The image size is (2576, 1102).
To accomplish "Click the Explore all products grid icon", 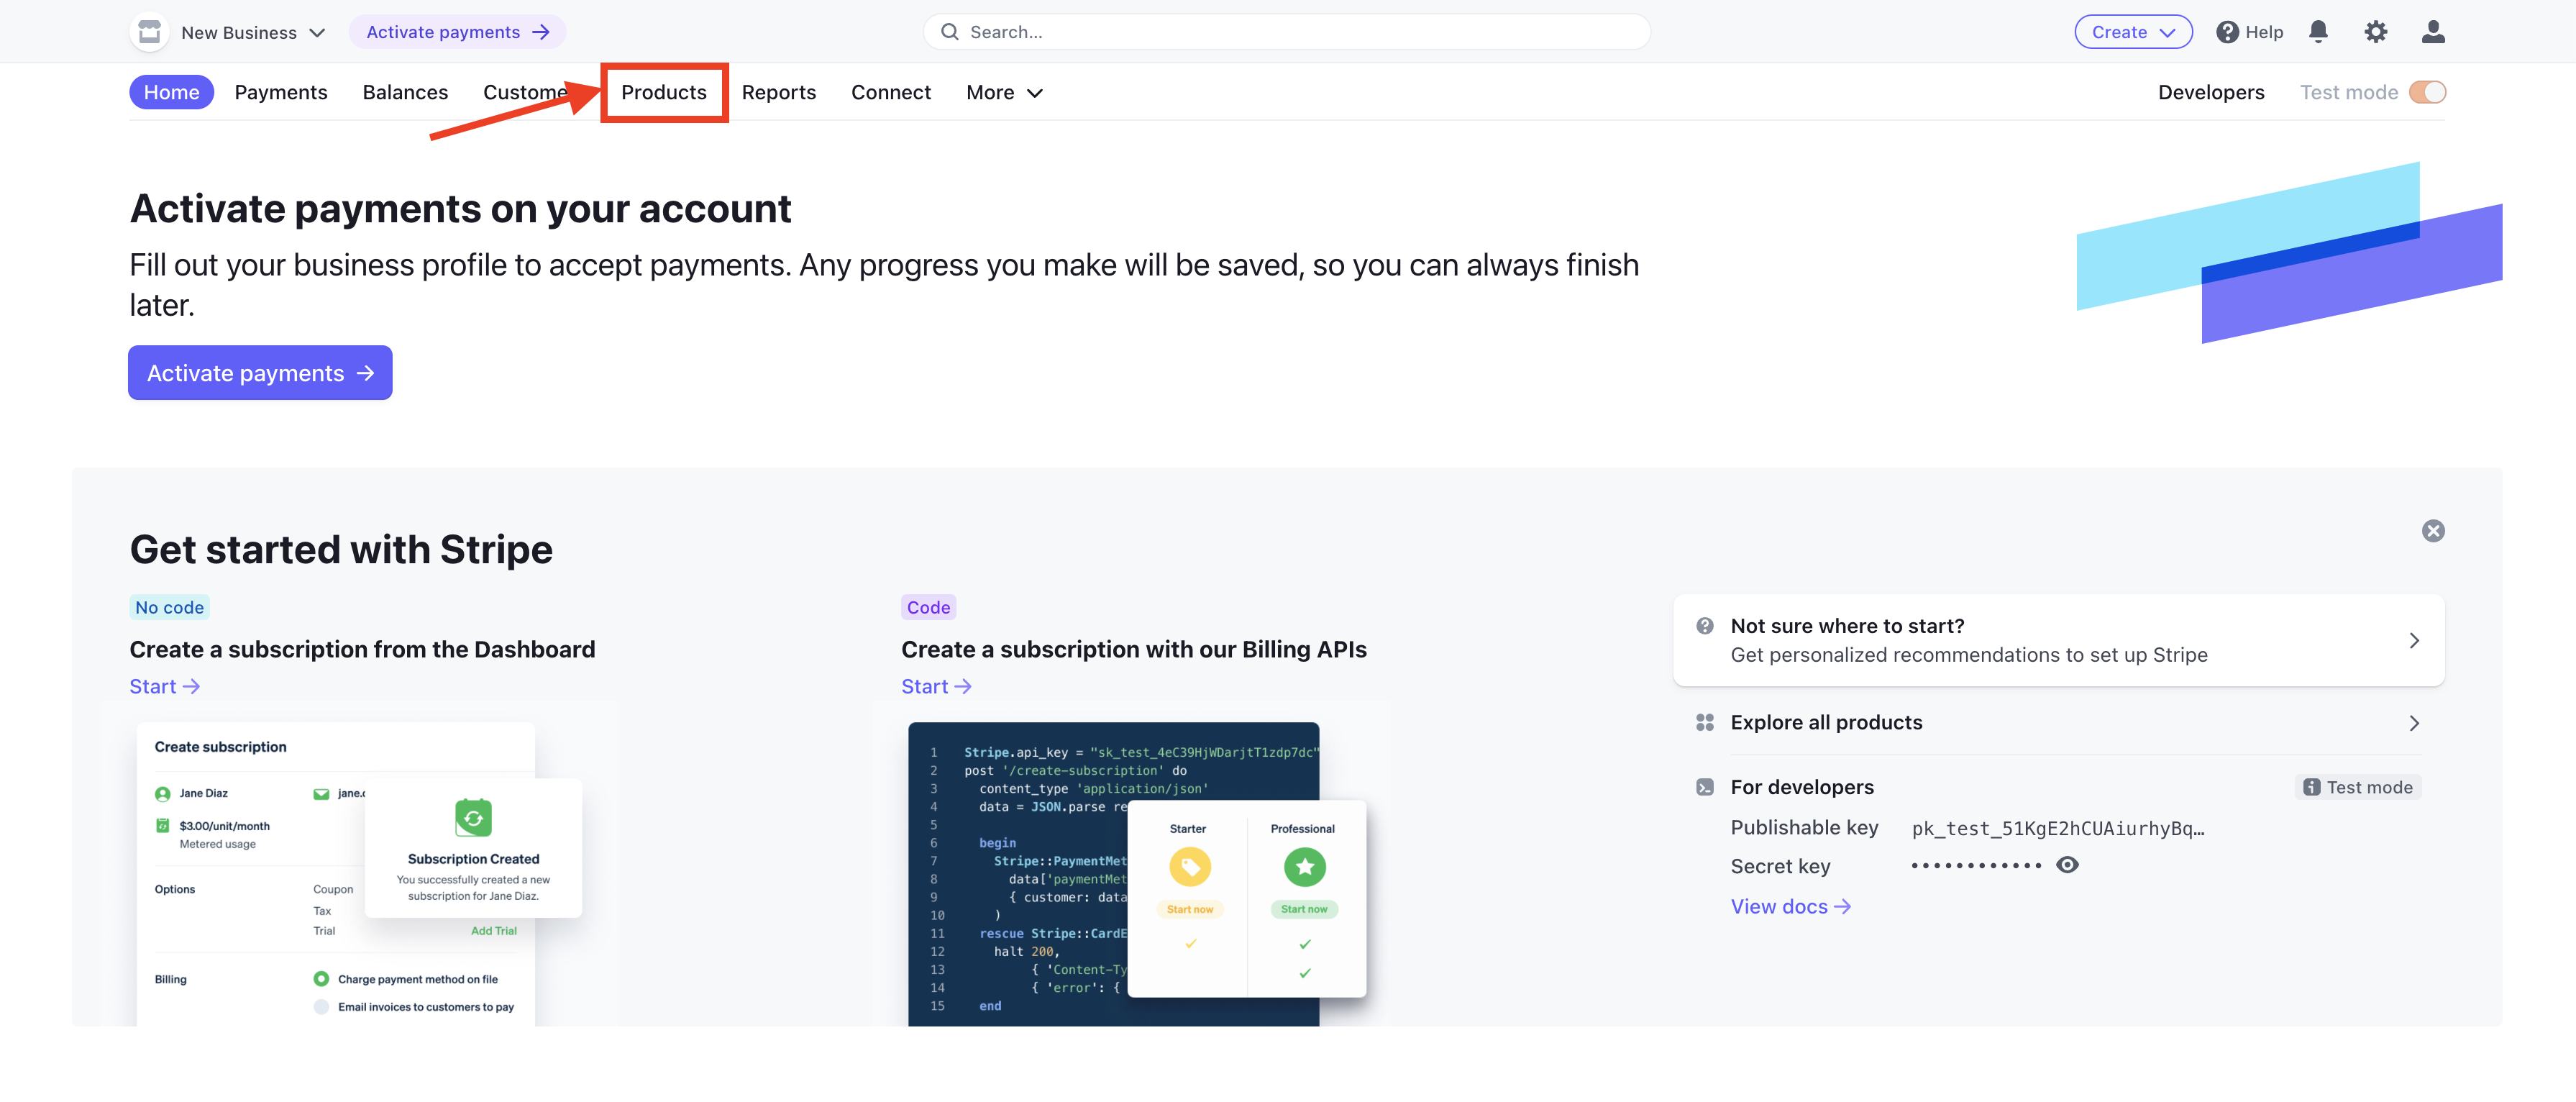I will pyautogui.click(x=1705, y=722).
